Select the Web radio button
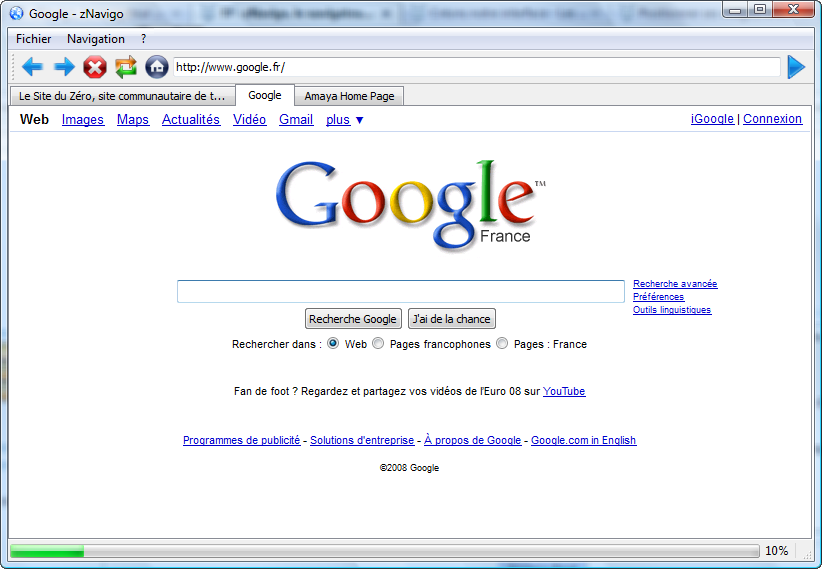Viewport: 822px width, 569px height. [x=333, y=343]
